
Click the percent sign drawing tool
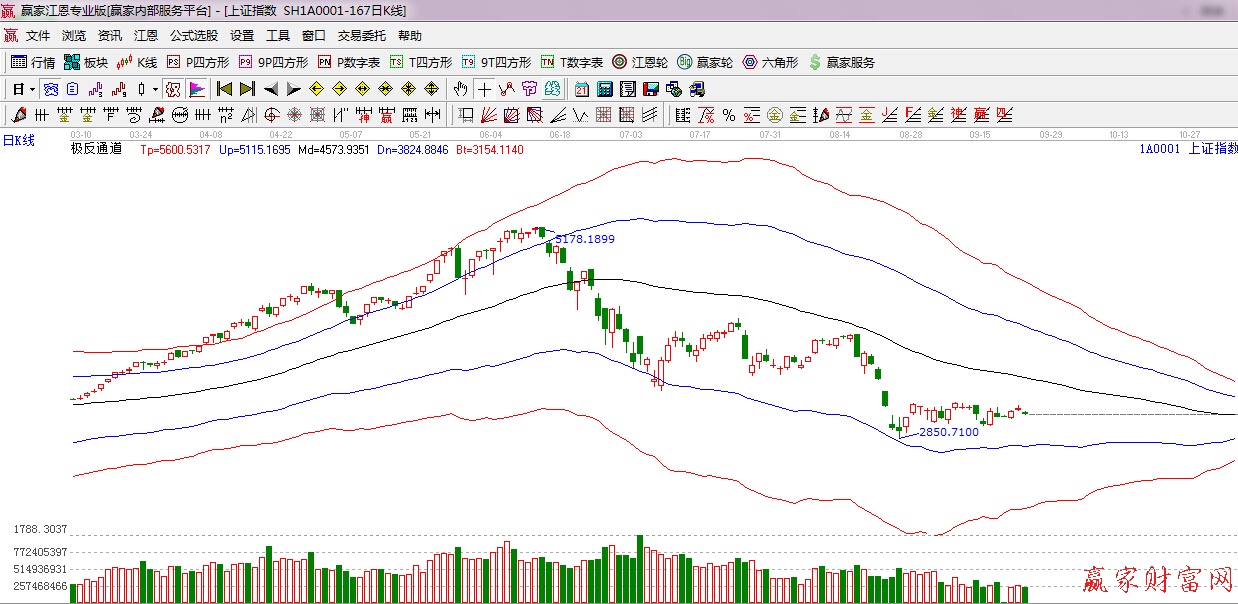coord(729,115)
